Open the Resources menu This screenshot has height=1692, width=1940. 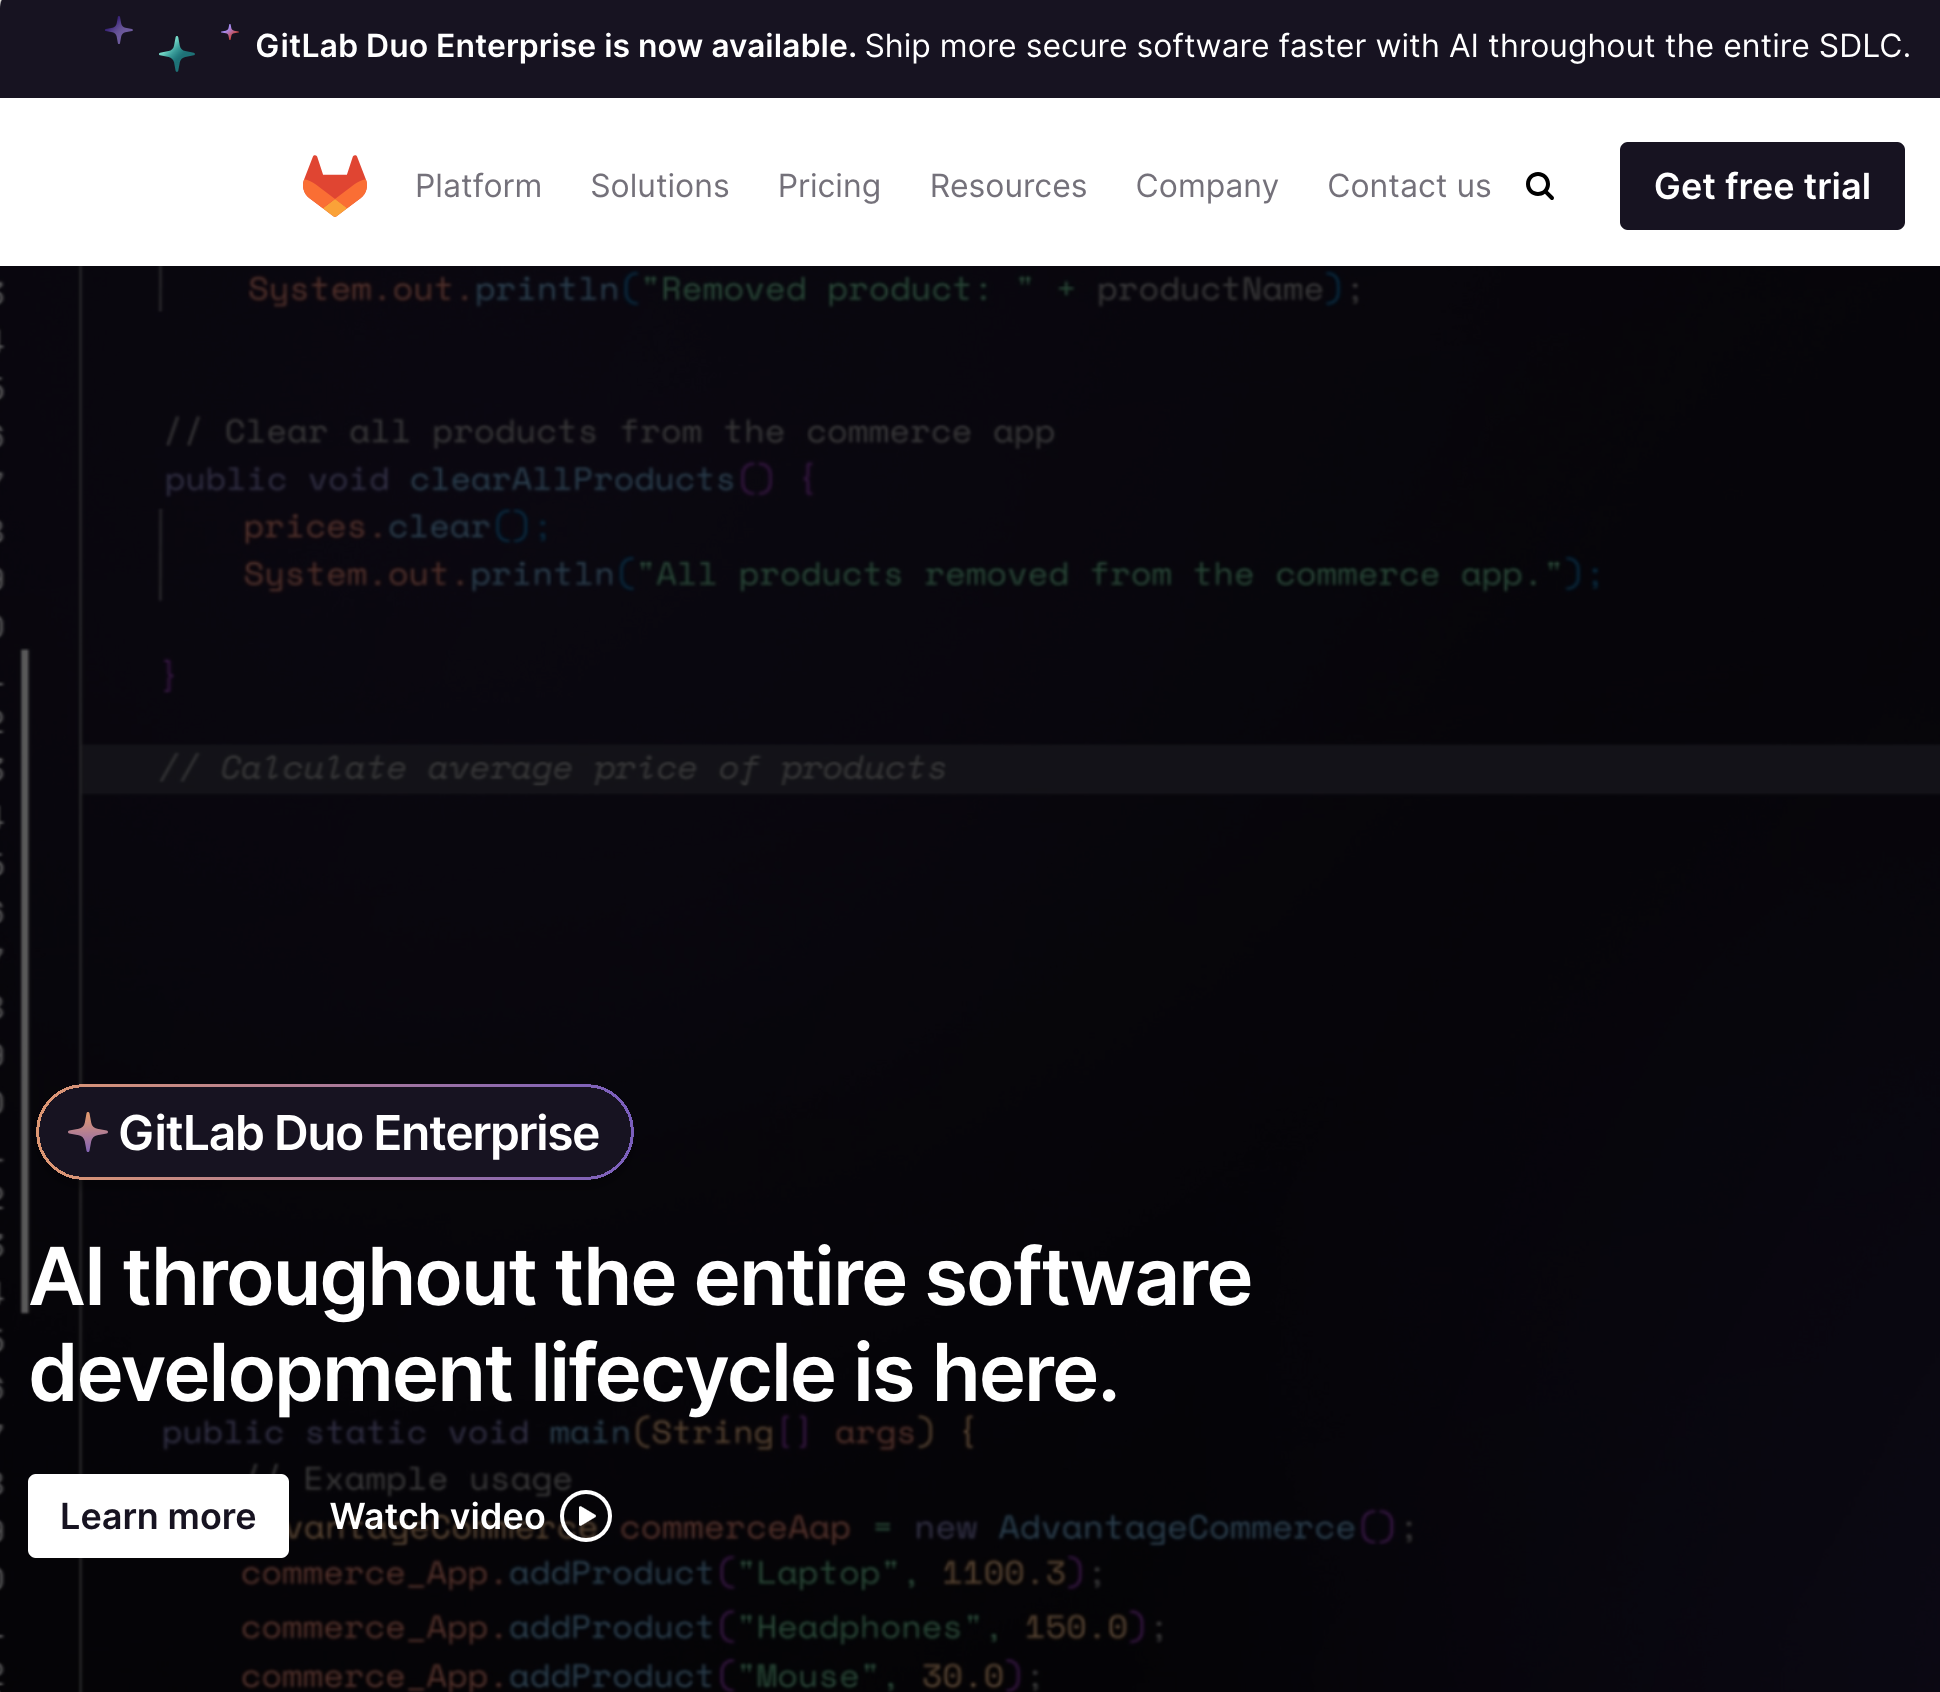(1008, 186)
